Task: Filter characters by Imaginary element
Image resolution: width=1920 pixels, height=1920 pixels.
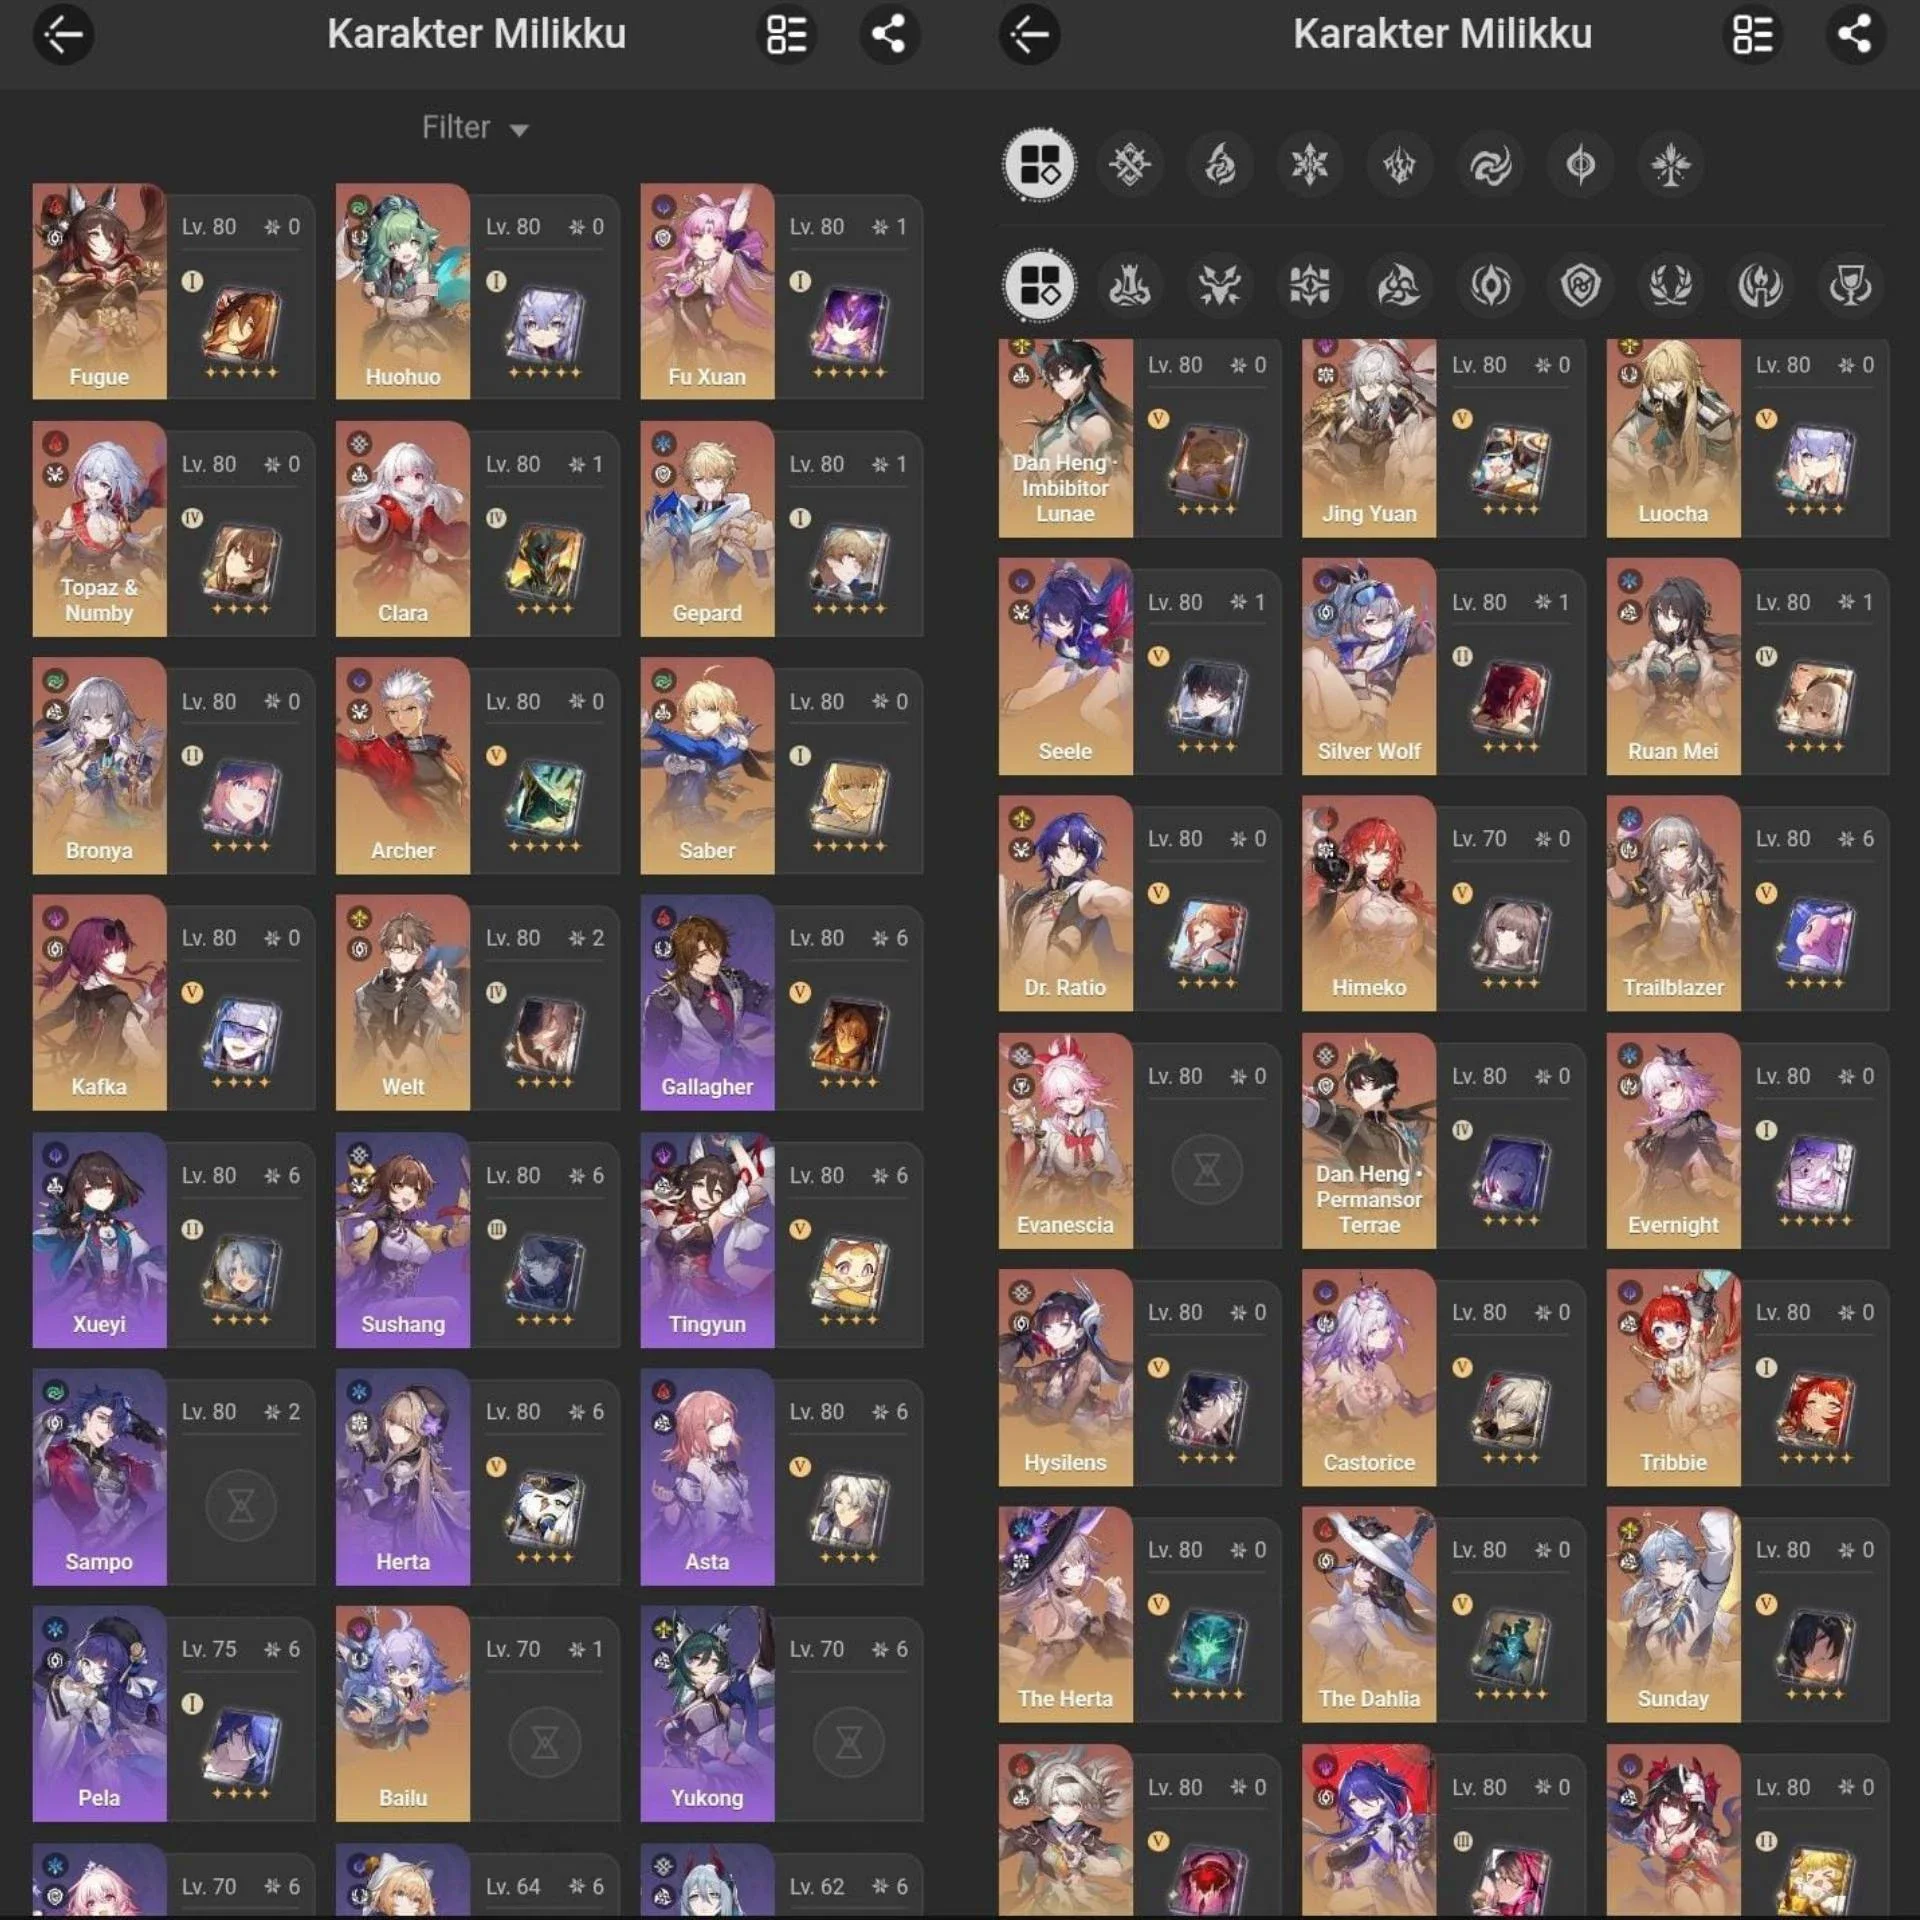Action: pos(1670,165)
